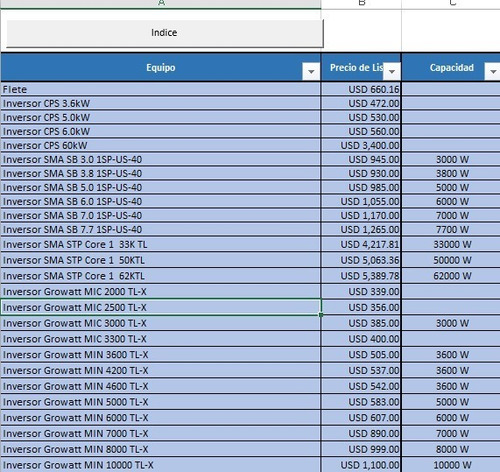Screen dimensions: 500x472
Task: Select column B header
Action: point(362,3)
